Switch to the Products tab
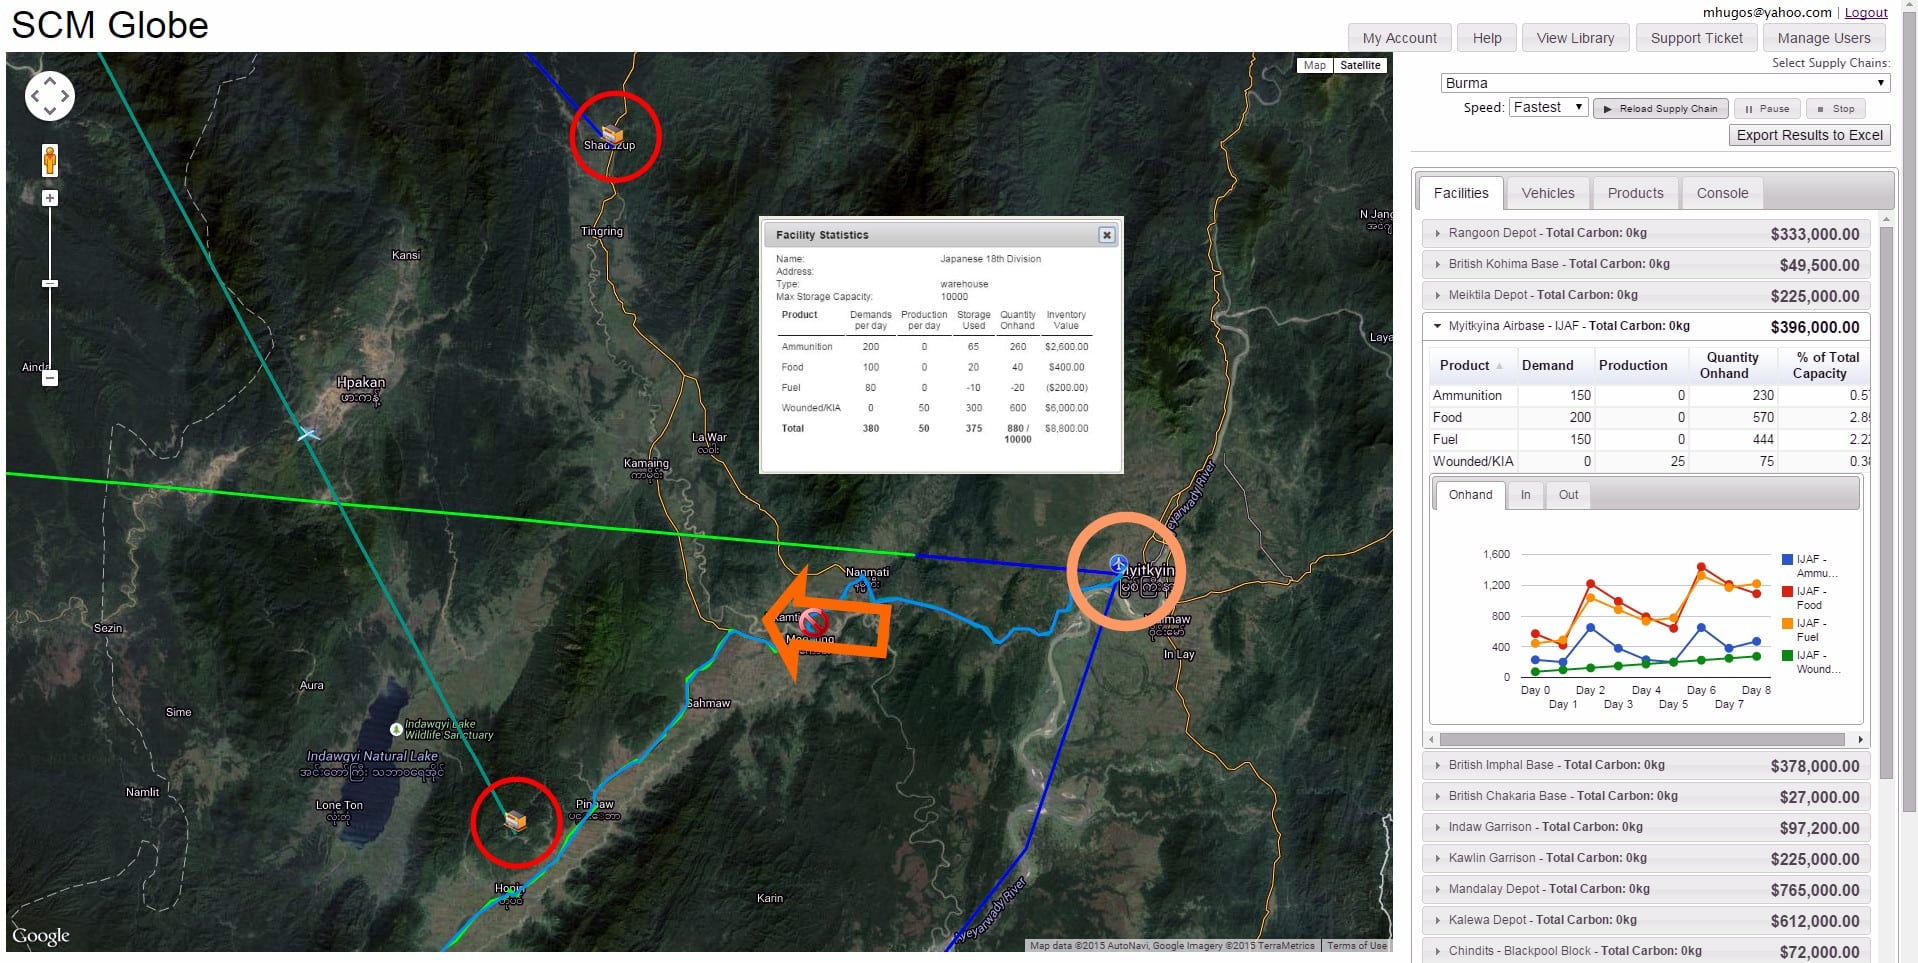Screen dimensions: 1918x963 [x=1636, y=193]
